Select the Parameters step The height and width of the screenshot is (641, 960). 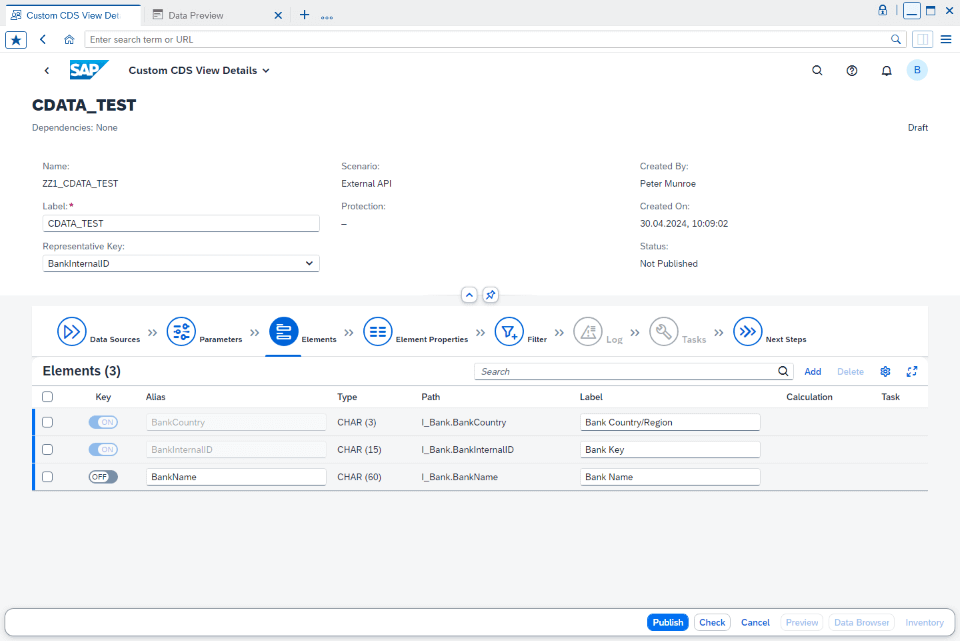[x=181, y=331]
